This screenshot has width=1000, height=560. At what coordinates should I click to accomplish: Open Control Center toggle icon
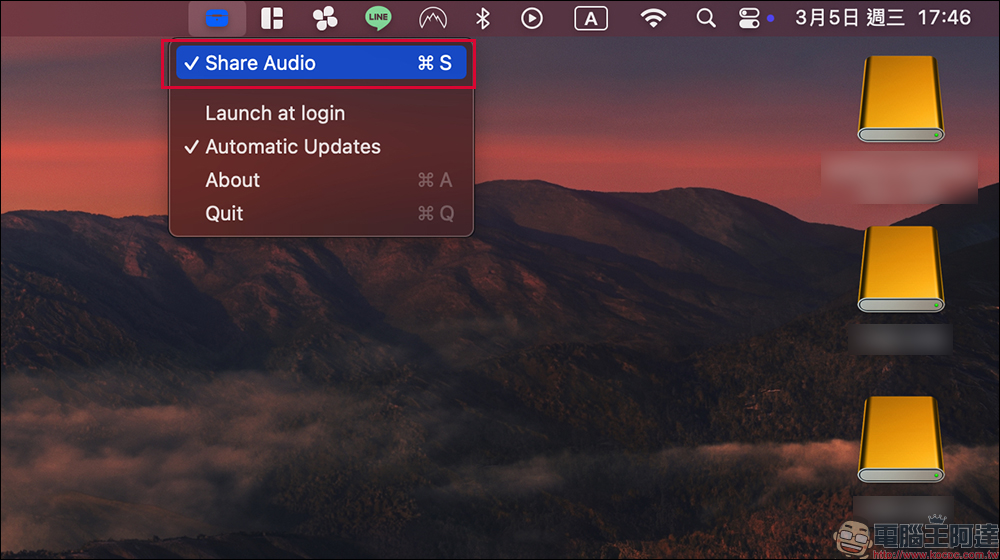[749, 18]
